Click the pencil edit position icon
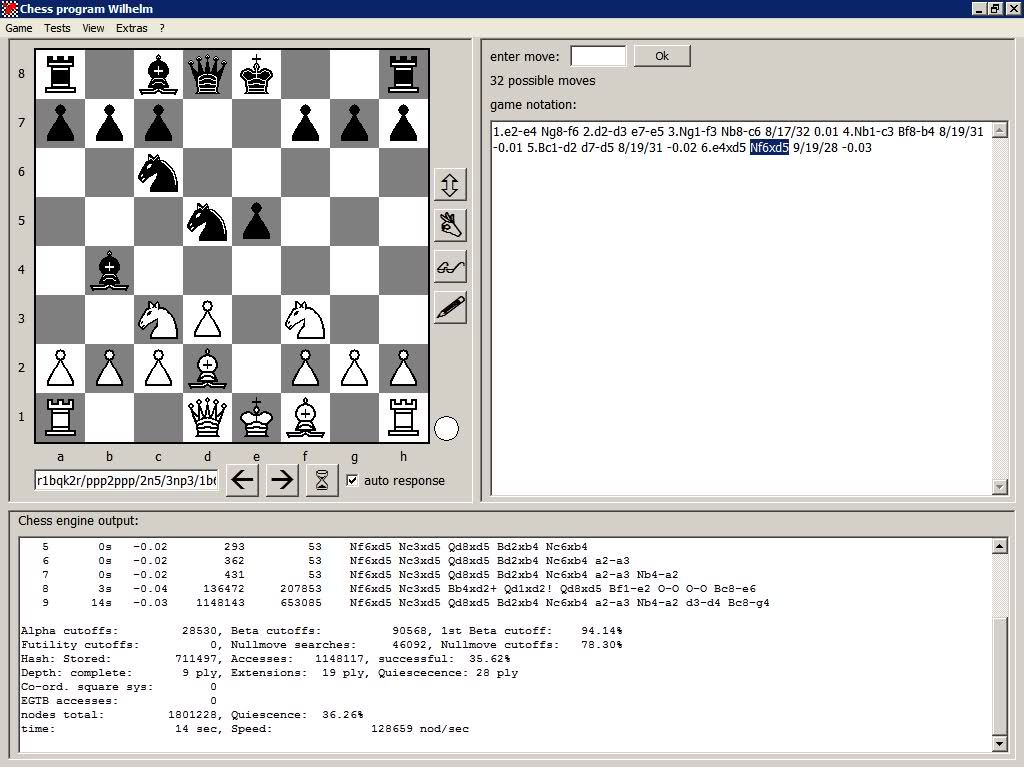This screenshot has width=1024, height=768. tap(450, 308)
